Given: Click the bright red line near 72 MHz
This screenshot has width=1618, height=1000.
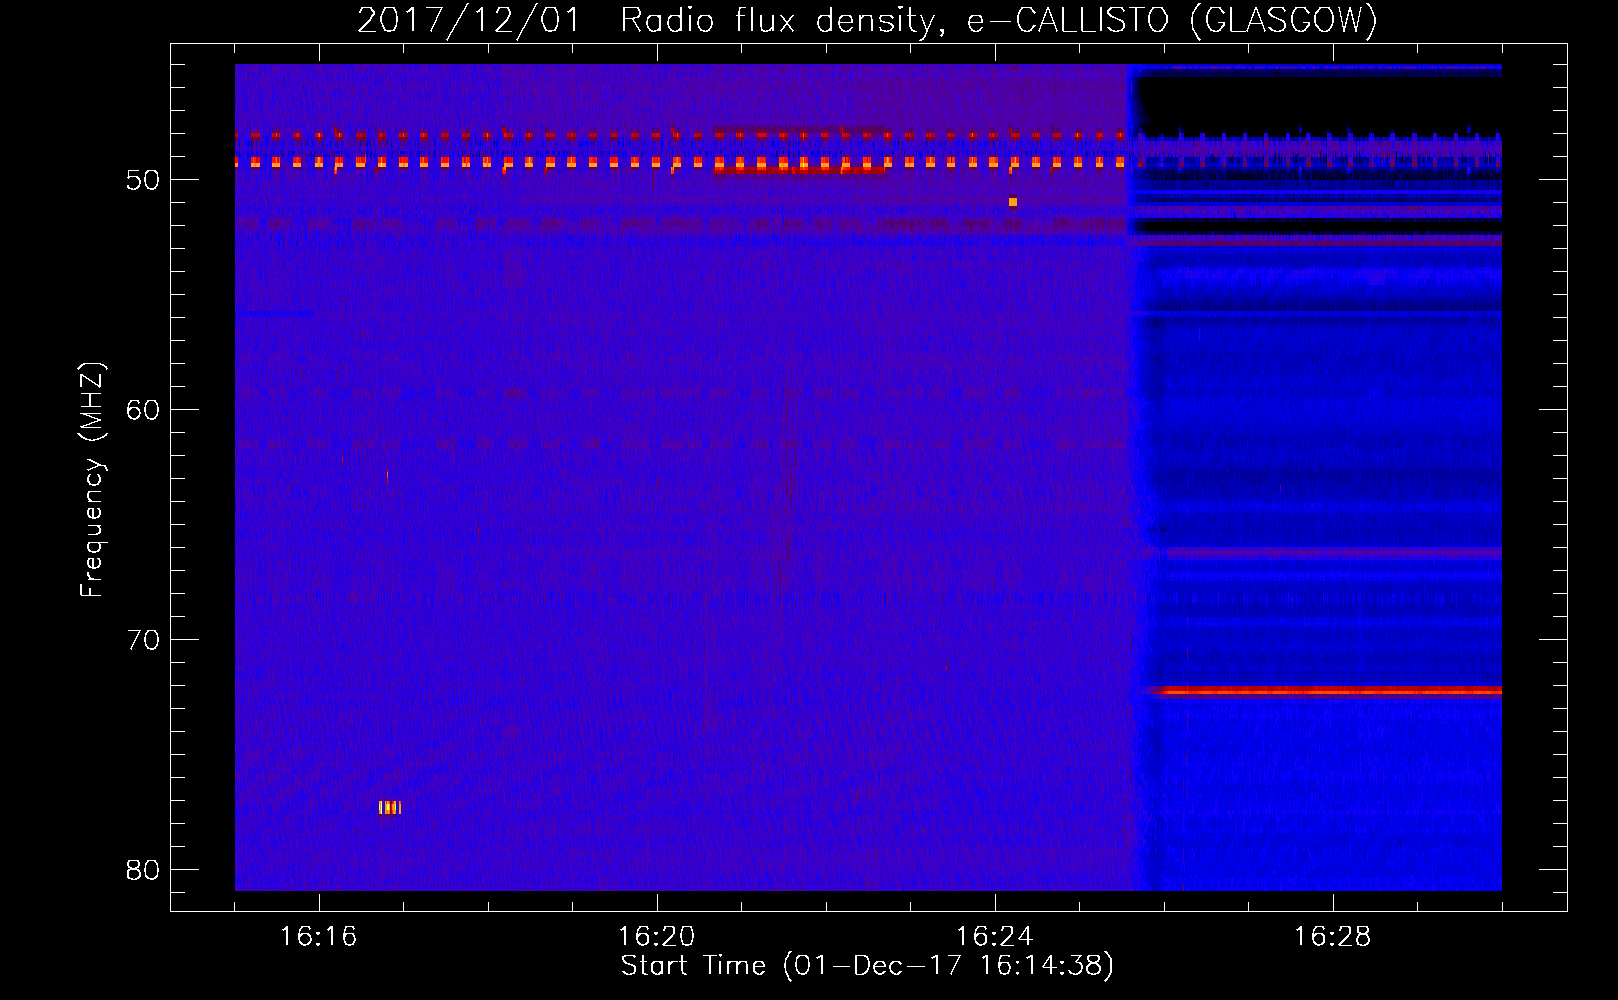Looking at the screenshot, I should tap(1326, 690).
